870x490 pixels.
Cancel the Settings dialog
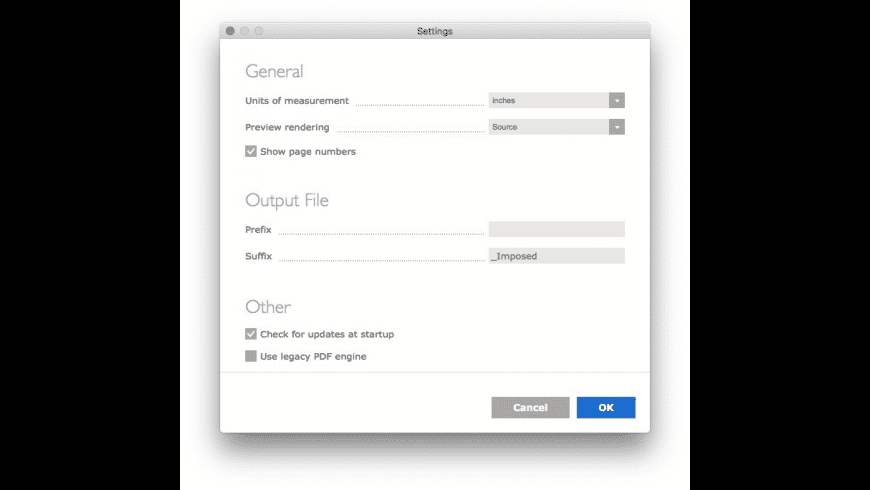tap(530, 407)
